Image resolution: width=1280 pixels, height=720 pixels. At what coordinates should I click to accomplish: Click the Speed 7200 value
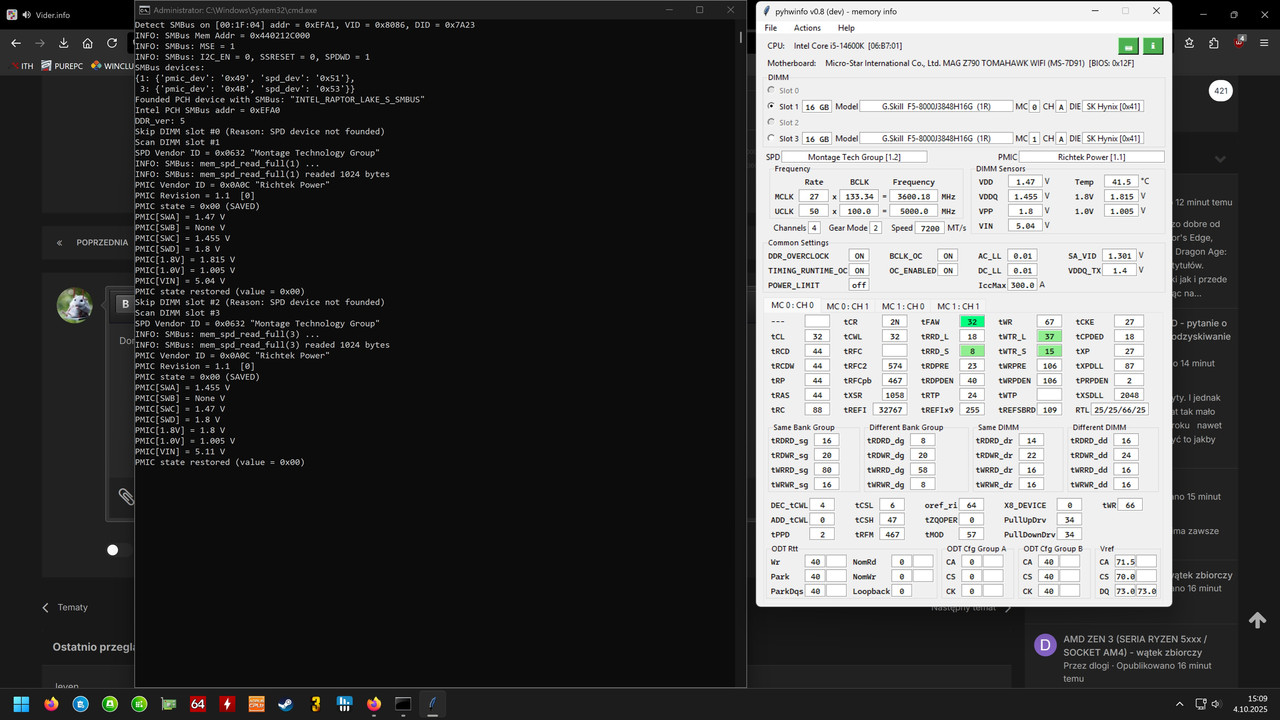click(930, 228)
